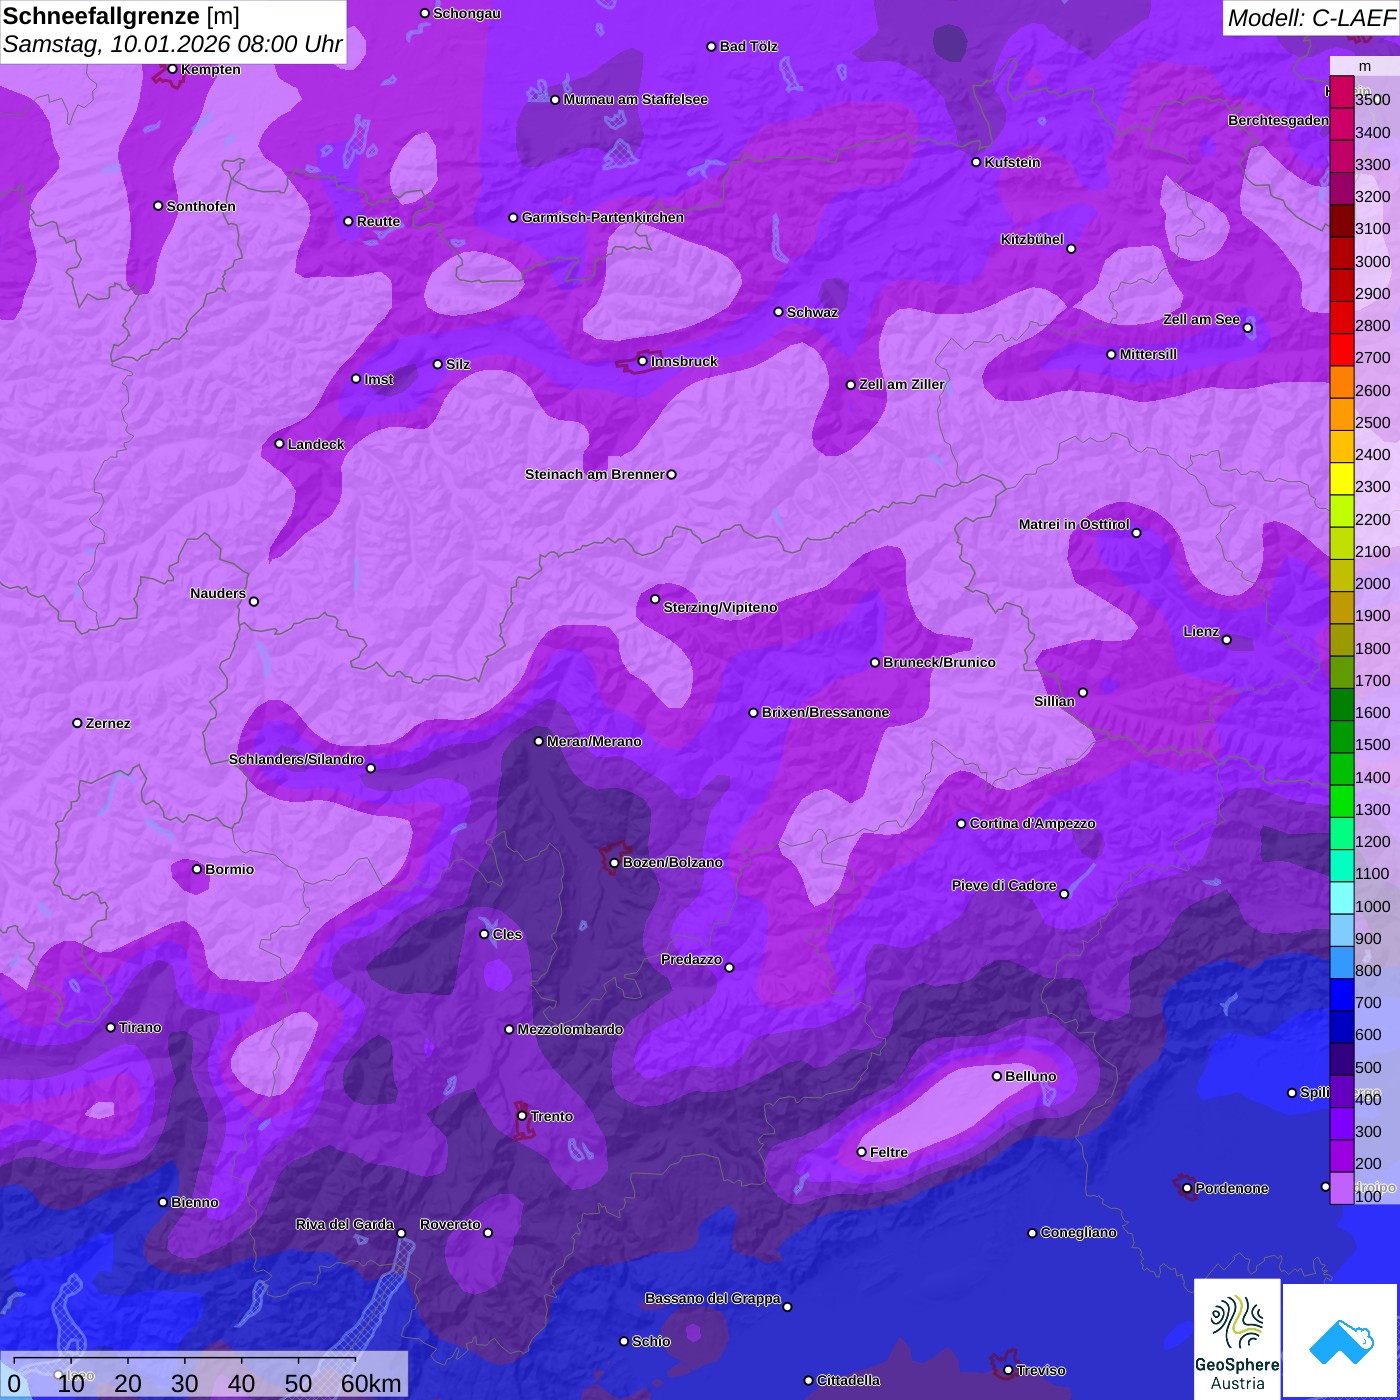Click the Sillian city marker dot

pos(1083,692)
